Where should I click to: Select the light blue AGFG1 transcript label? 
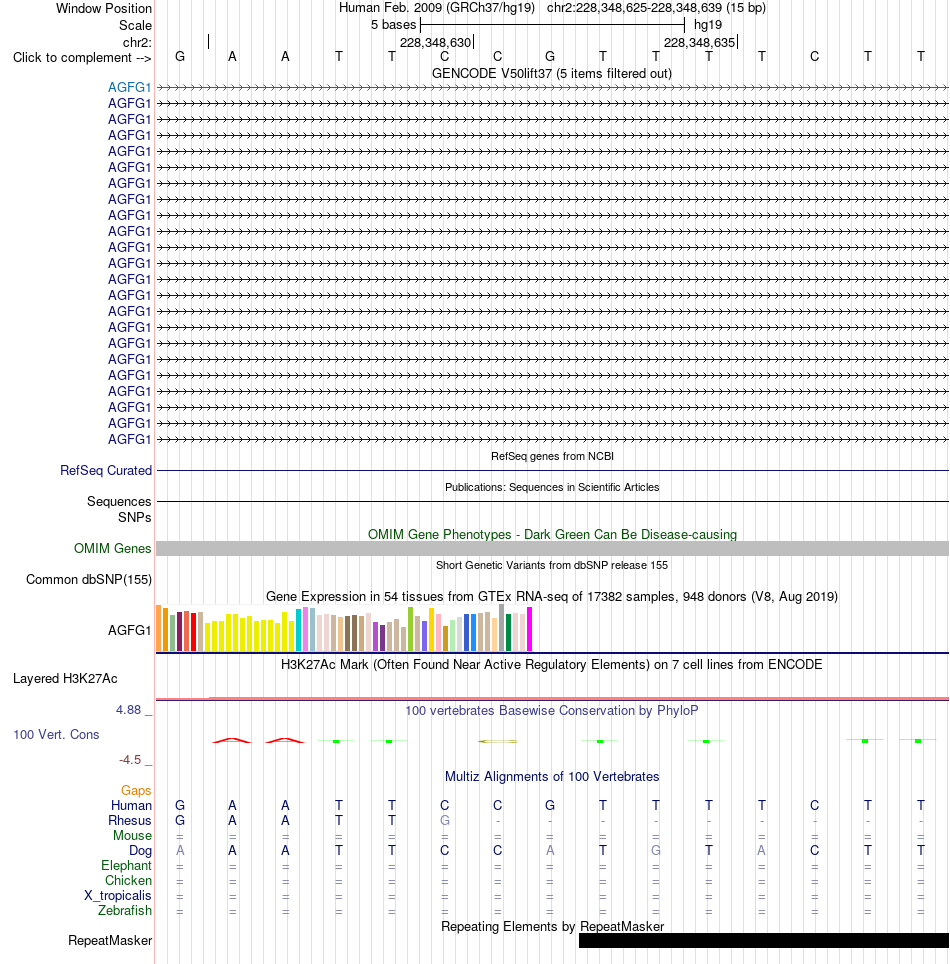tap(129, 87)
